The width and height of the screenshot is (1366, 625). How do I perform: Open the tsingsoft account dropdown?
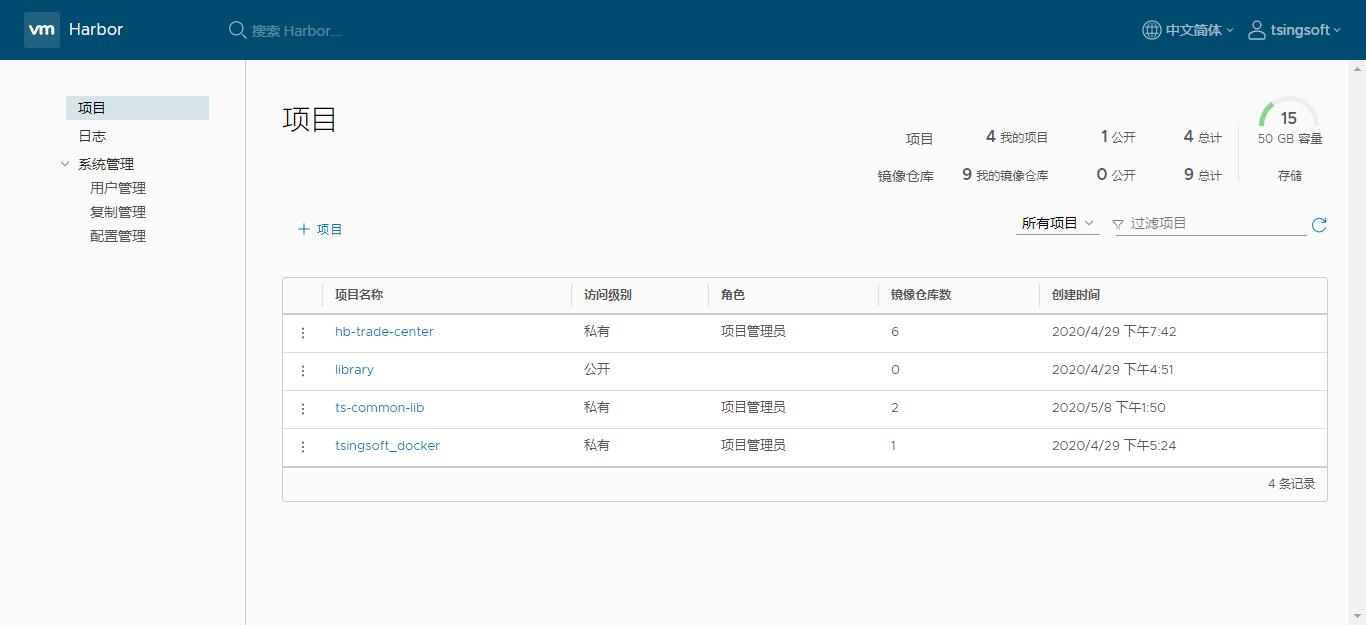[x=1297, y=30]
